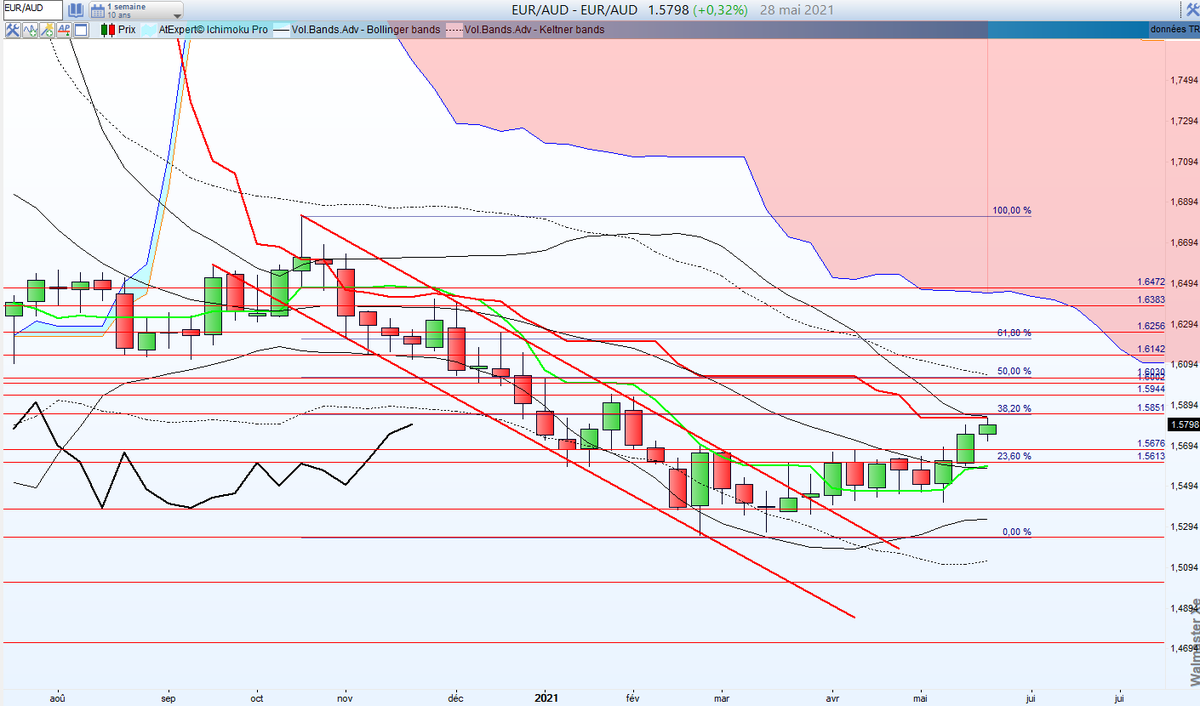
Task: Select the 23,60 % Fibonacci label
Action: 1013,456
